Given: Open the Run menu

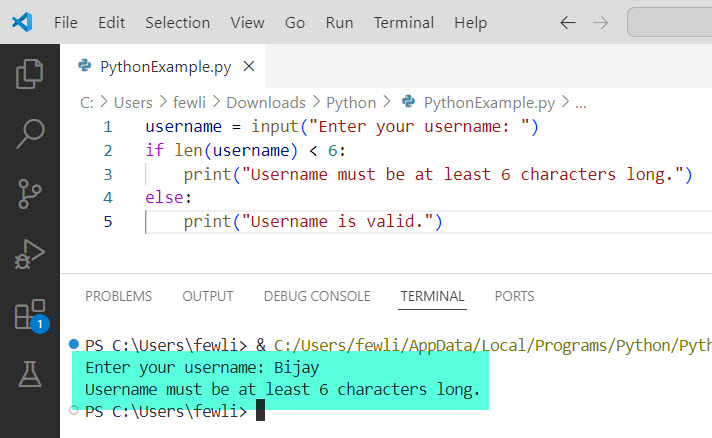Looking at the screenshot, I should tap(339, 22).
